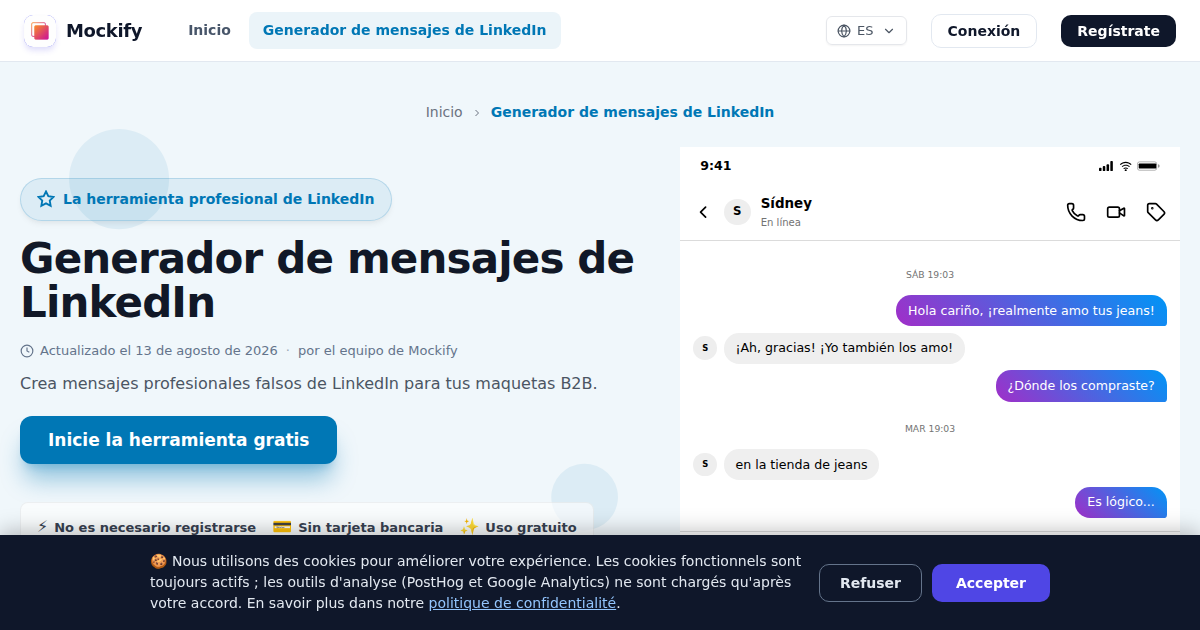Open the Inicio navigation item
The image size is (1200, 630).
[209, 30]
